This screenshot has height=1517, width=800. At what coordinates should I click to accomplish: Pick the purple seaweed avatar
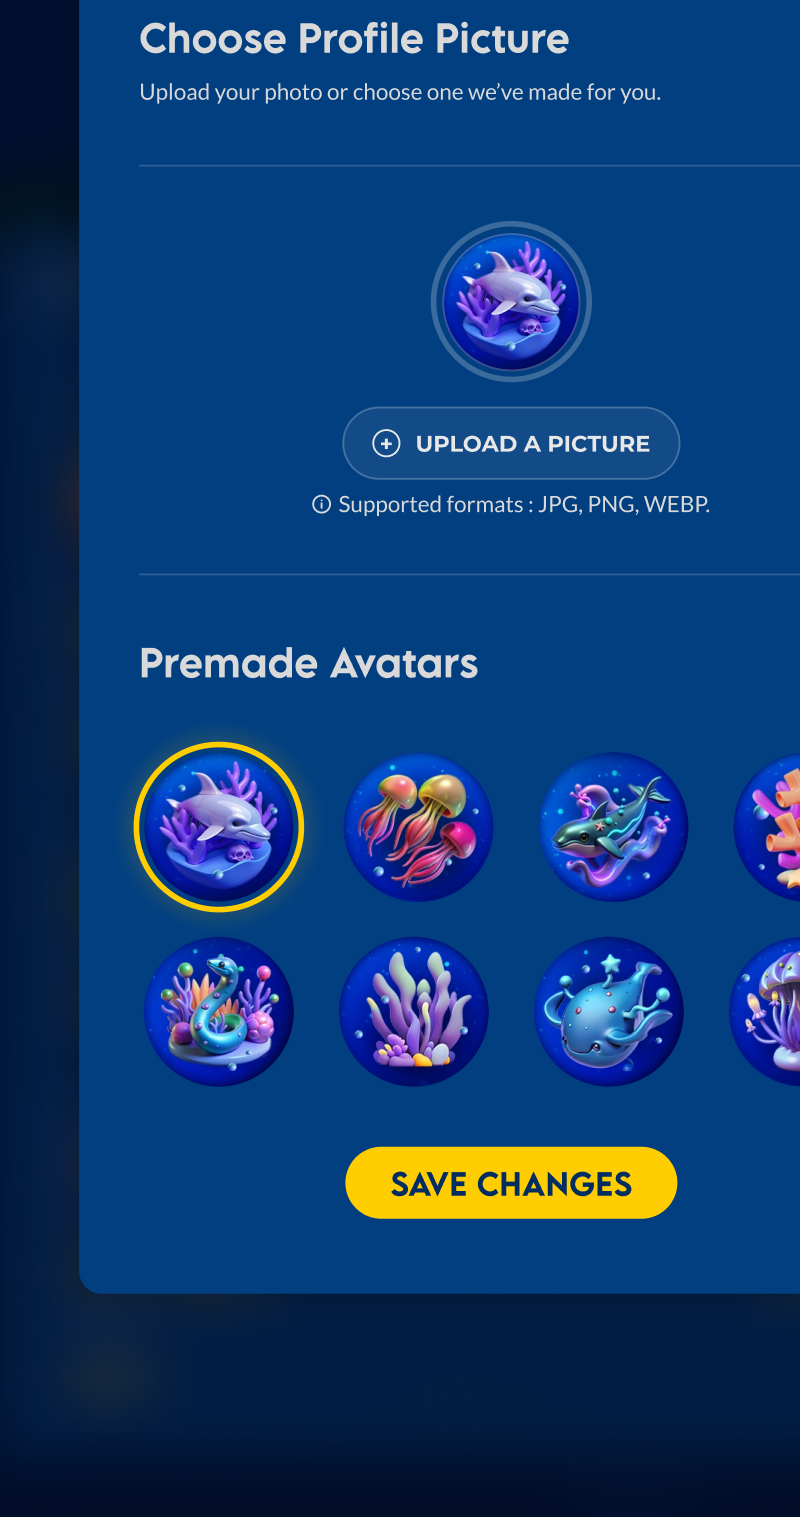pyautogui.click(x=414, y=1011)
